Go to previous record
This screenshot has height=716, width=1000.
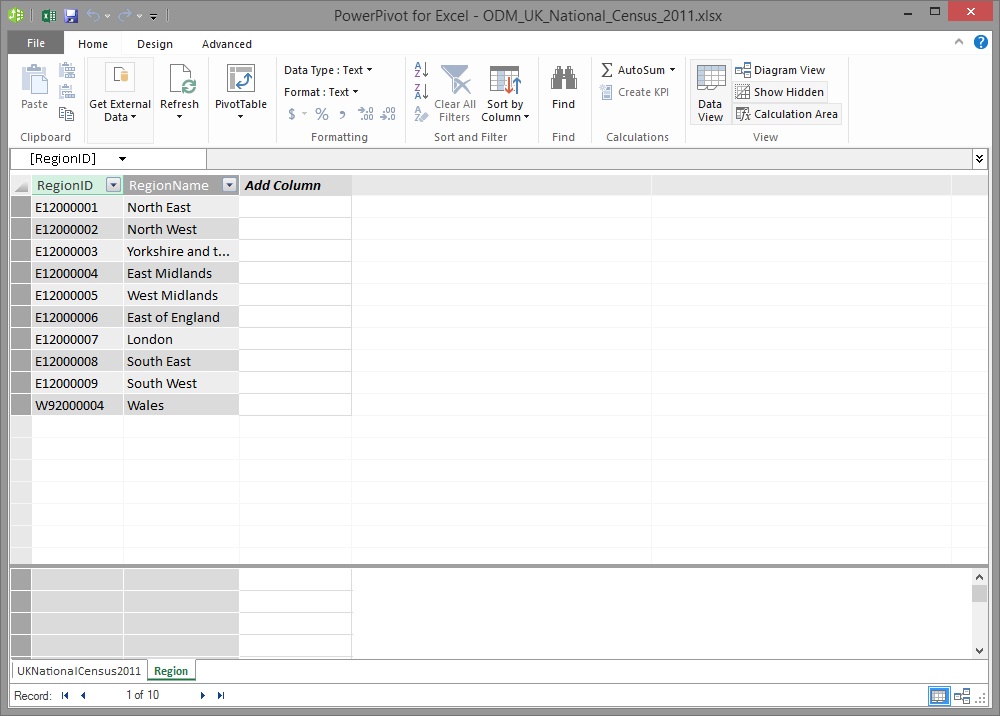[84, 696]
